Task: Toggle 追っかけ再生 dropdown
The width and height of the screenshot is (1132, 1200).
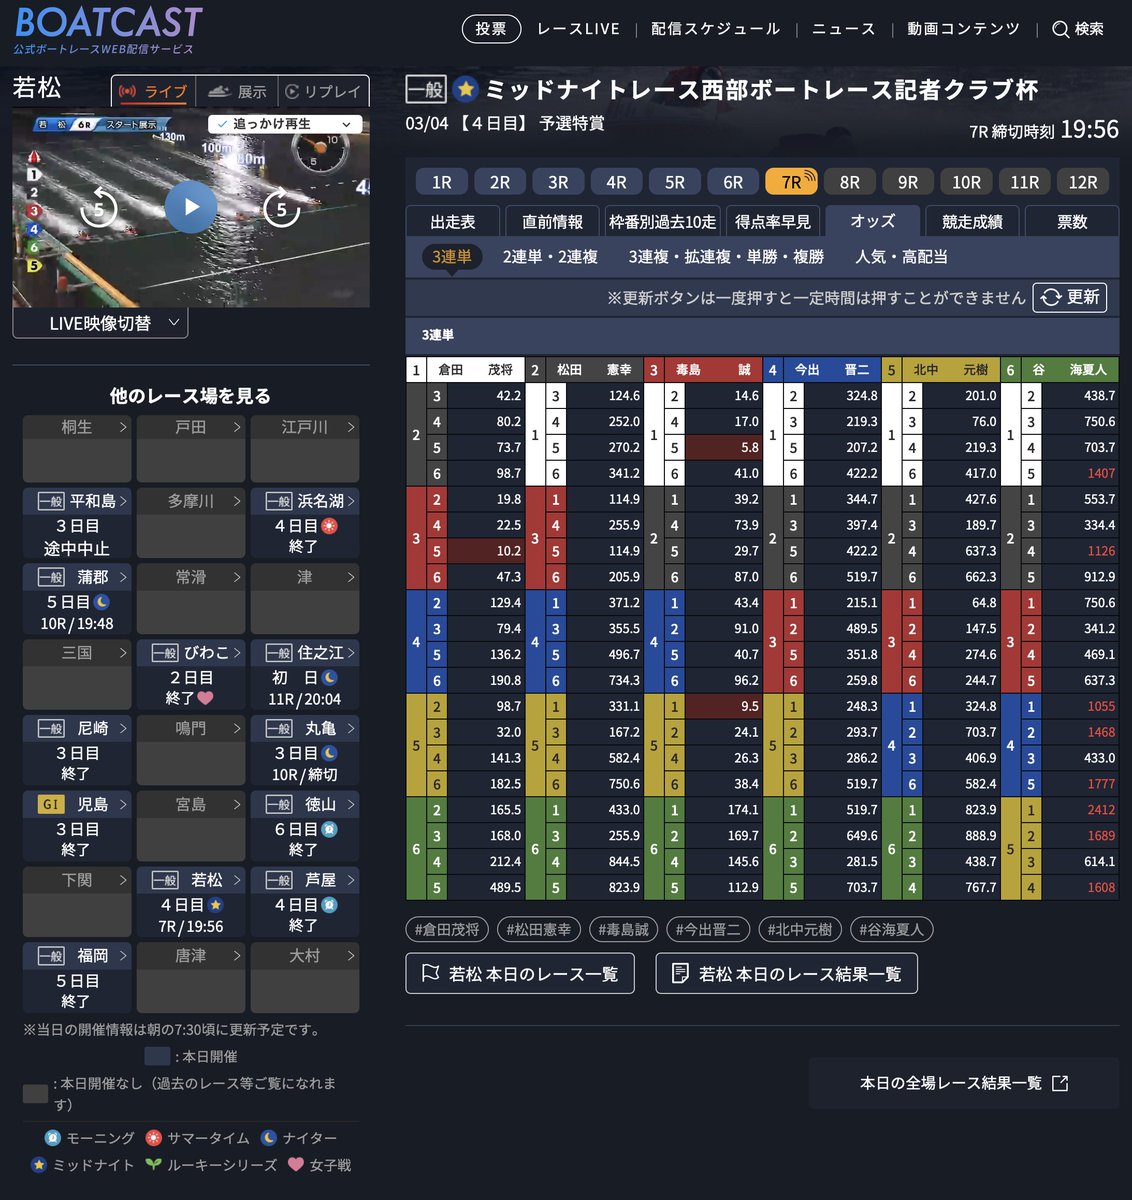Action: coord(285,124)
